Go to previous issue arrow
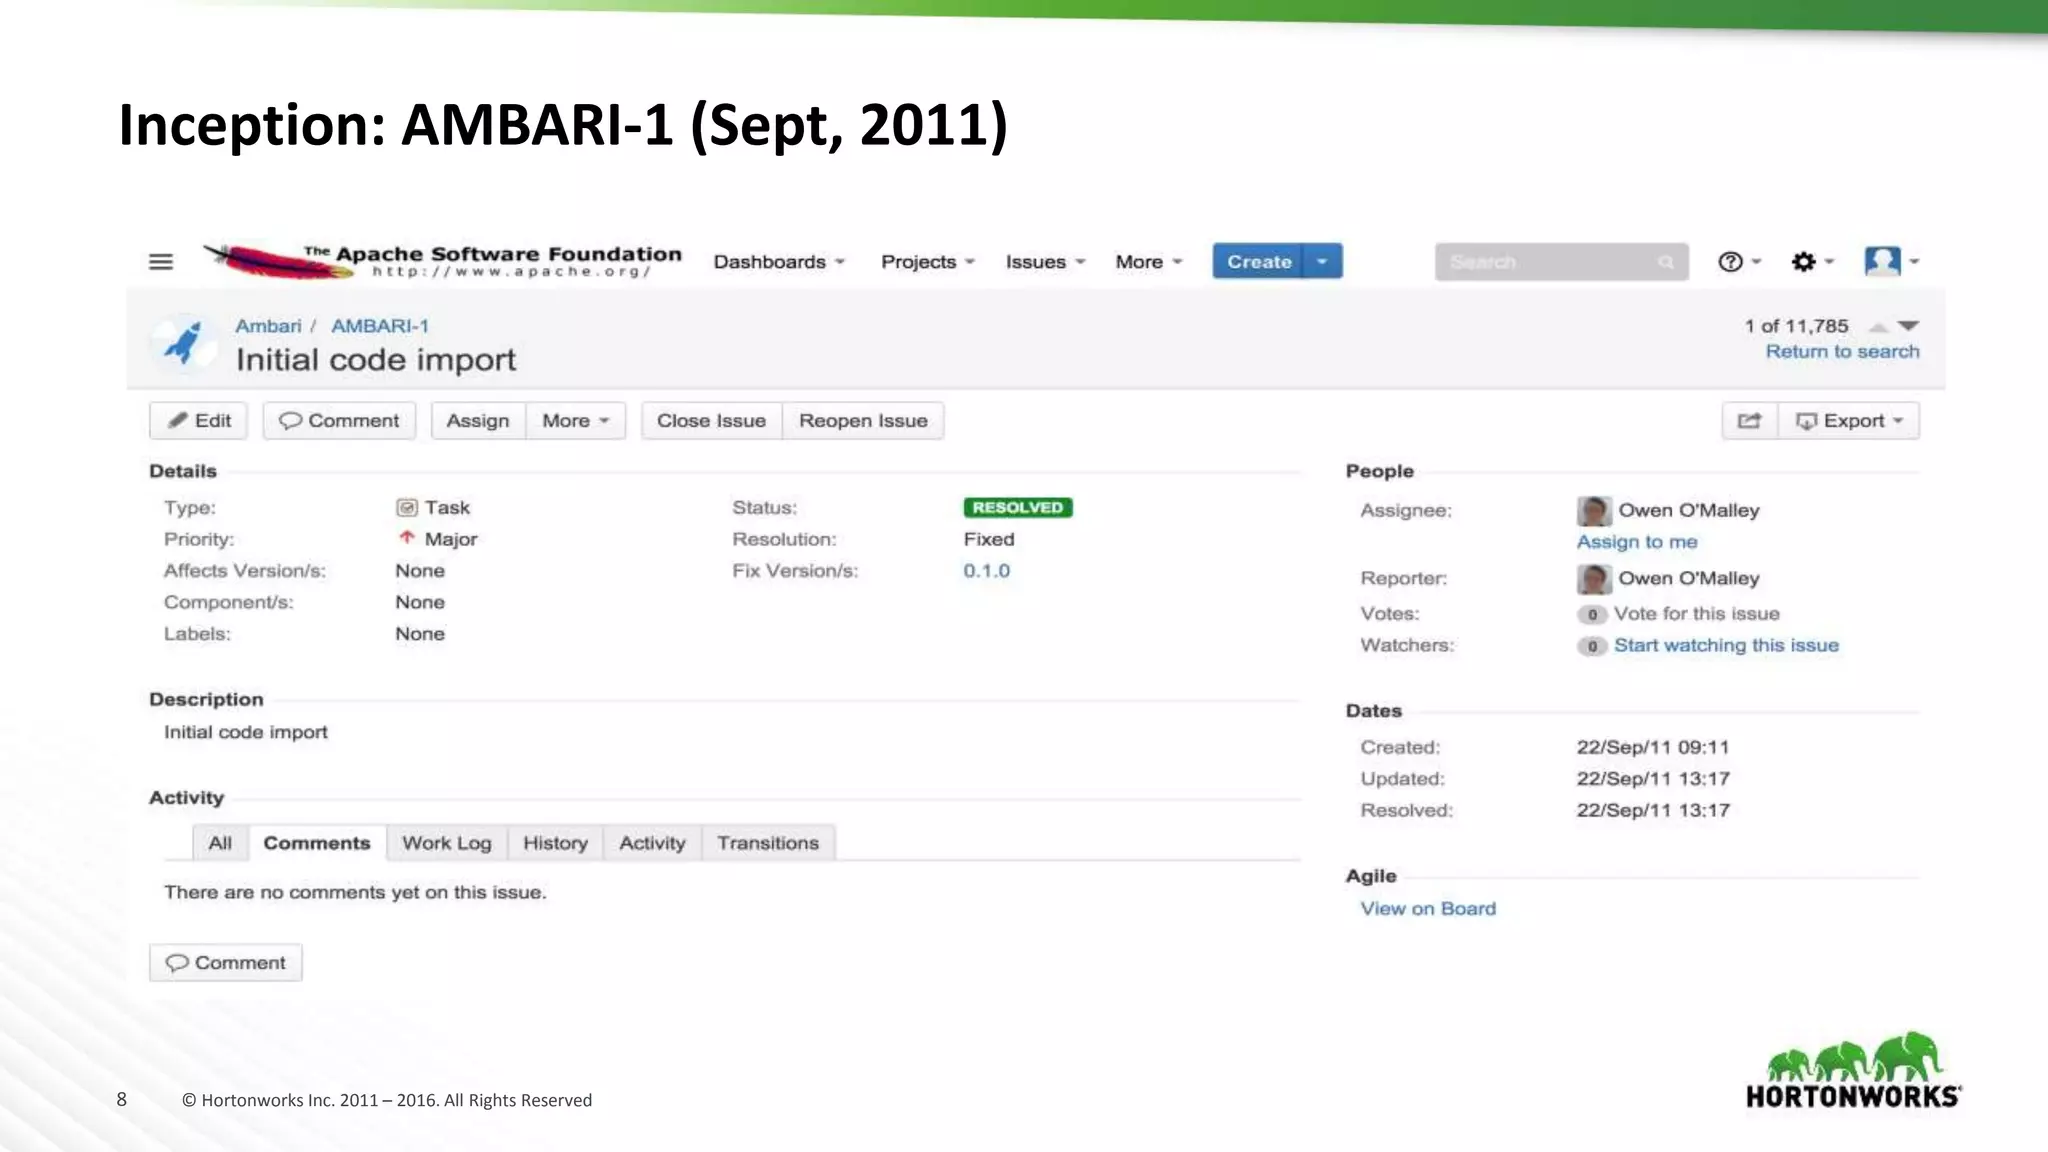This screenshot has height=1152, width=2048. (x=1878, y=327)
